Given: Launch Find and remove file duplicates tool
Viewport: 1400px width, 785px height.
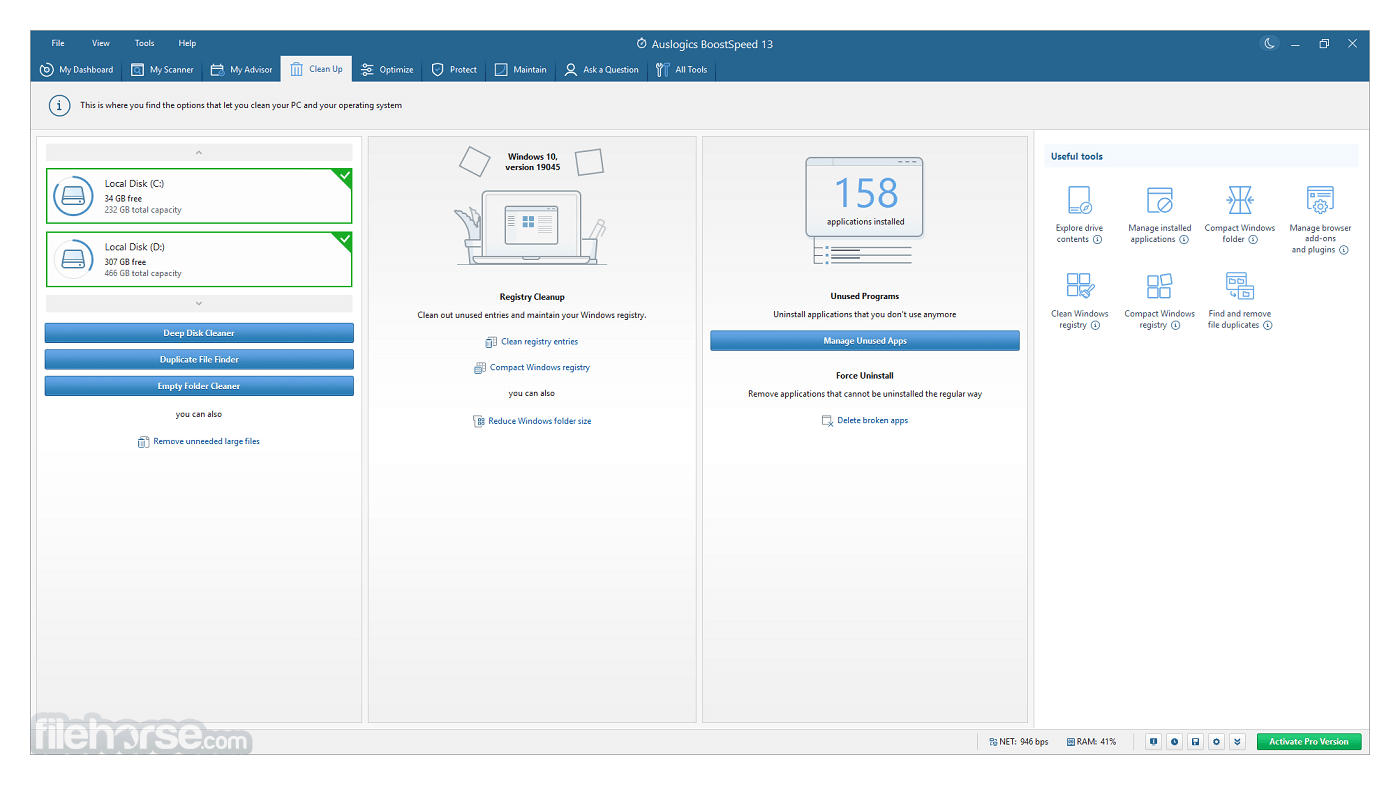Looking at the screenshot, I should click(x=1240, y=286).
